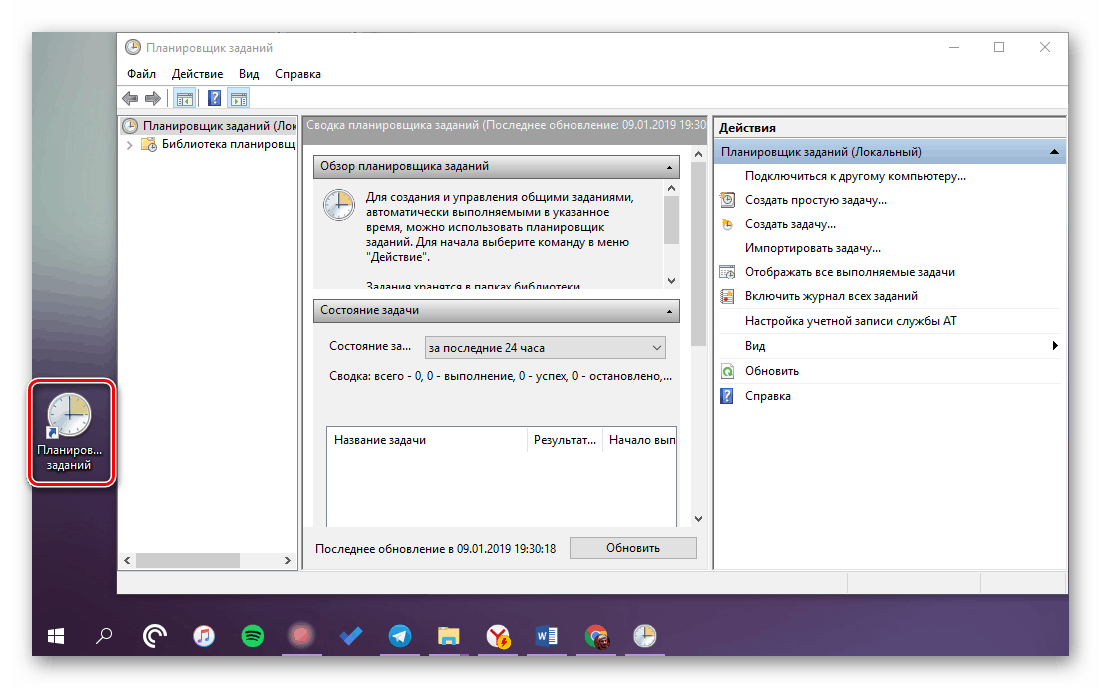Open the Вид menu in the menu bar

tap(249, 74)
